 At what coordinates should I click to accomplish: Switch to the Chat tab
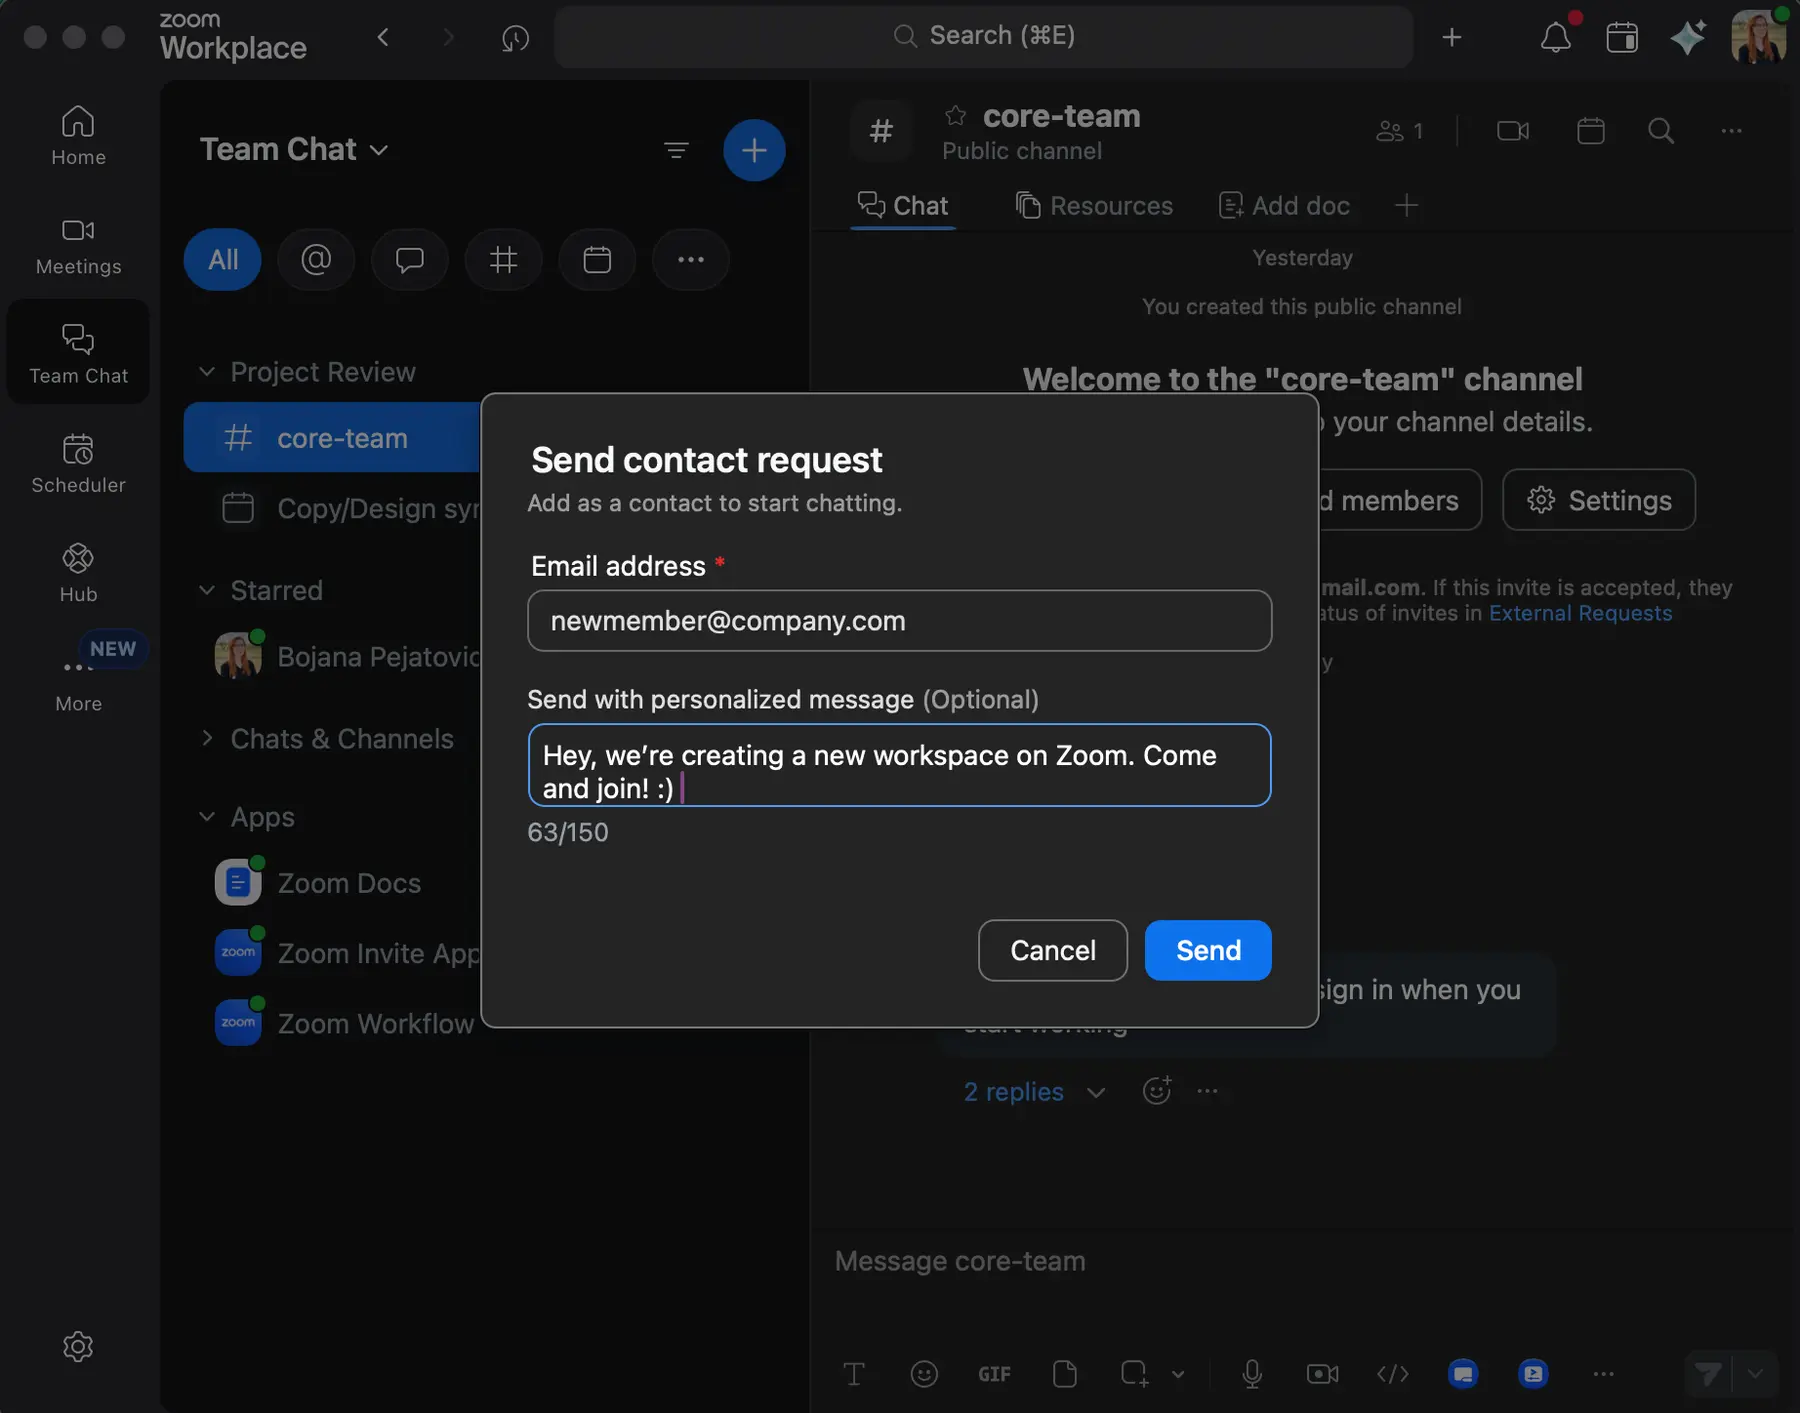point(903,206)
